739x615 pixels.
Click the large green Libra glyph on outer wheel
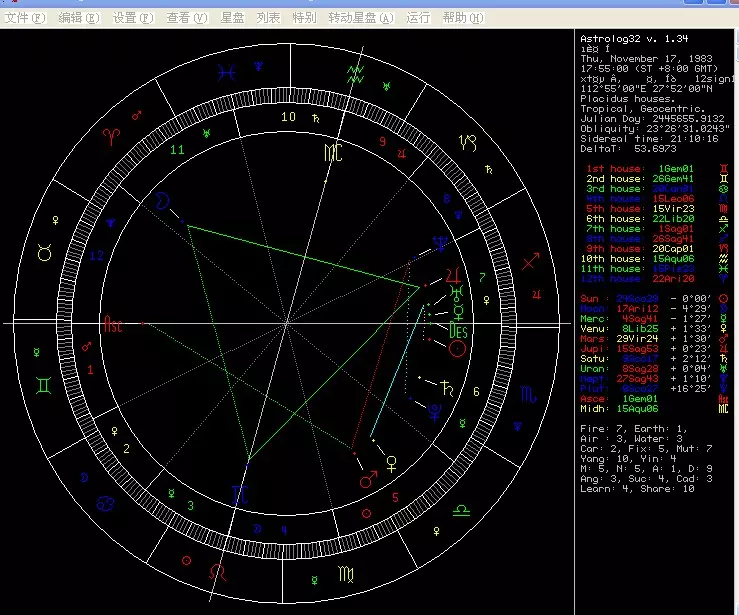point(461,511)
